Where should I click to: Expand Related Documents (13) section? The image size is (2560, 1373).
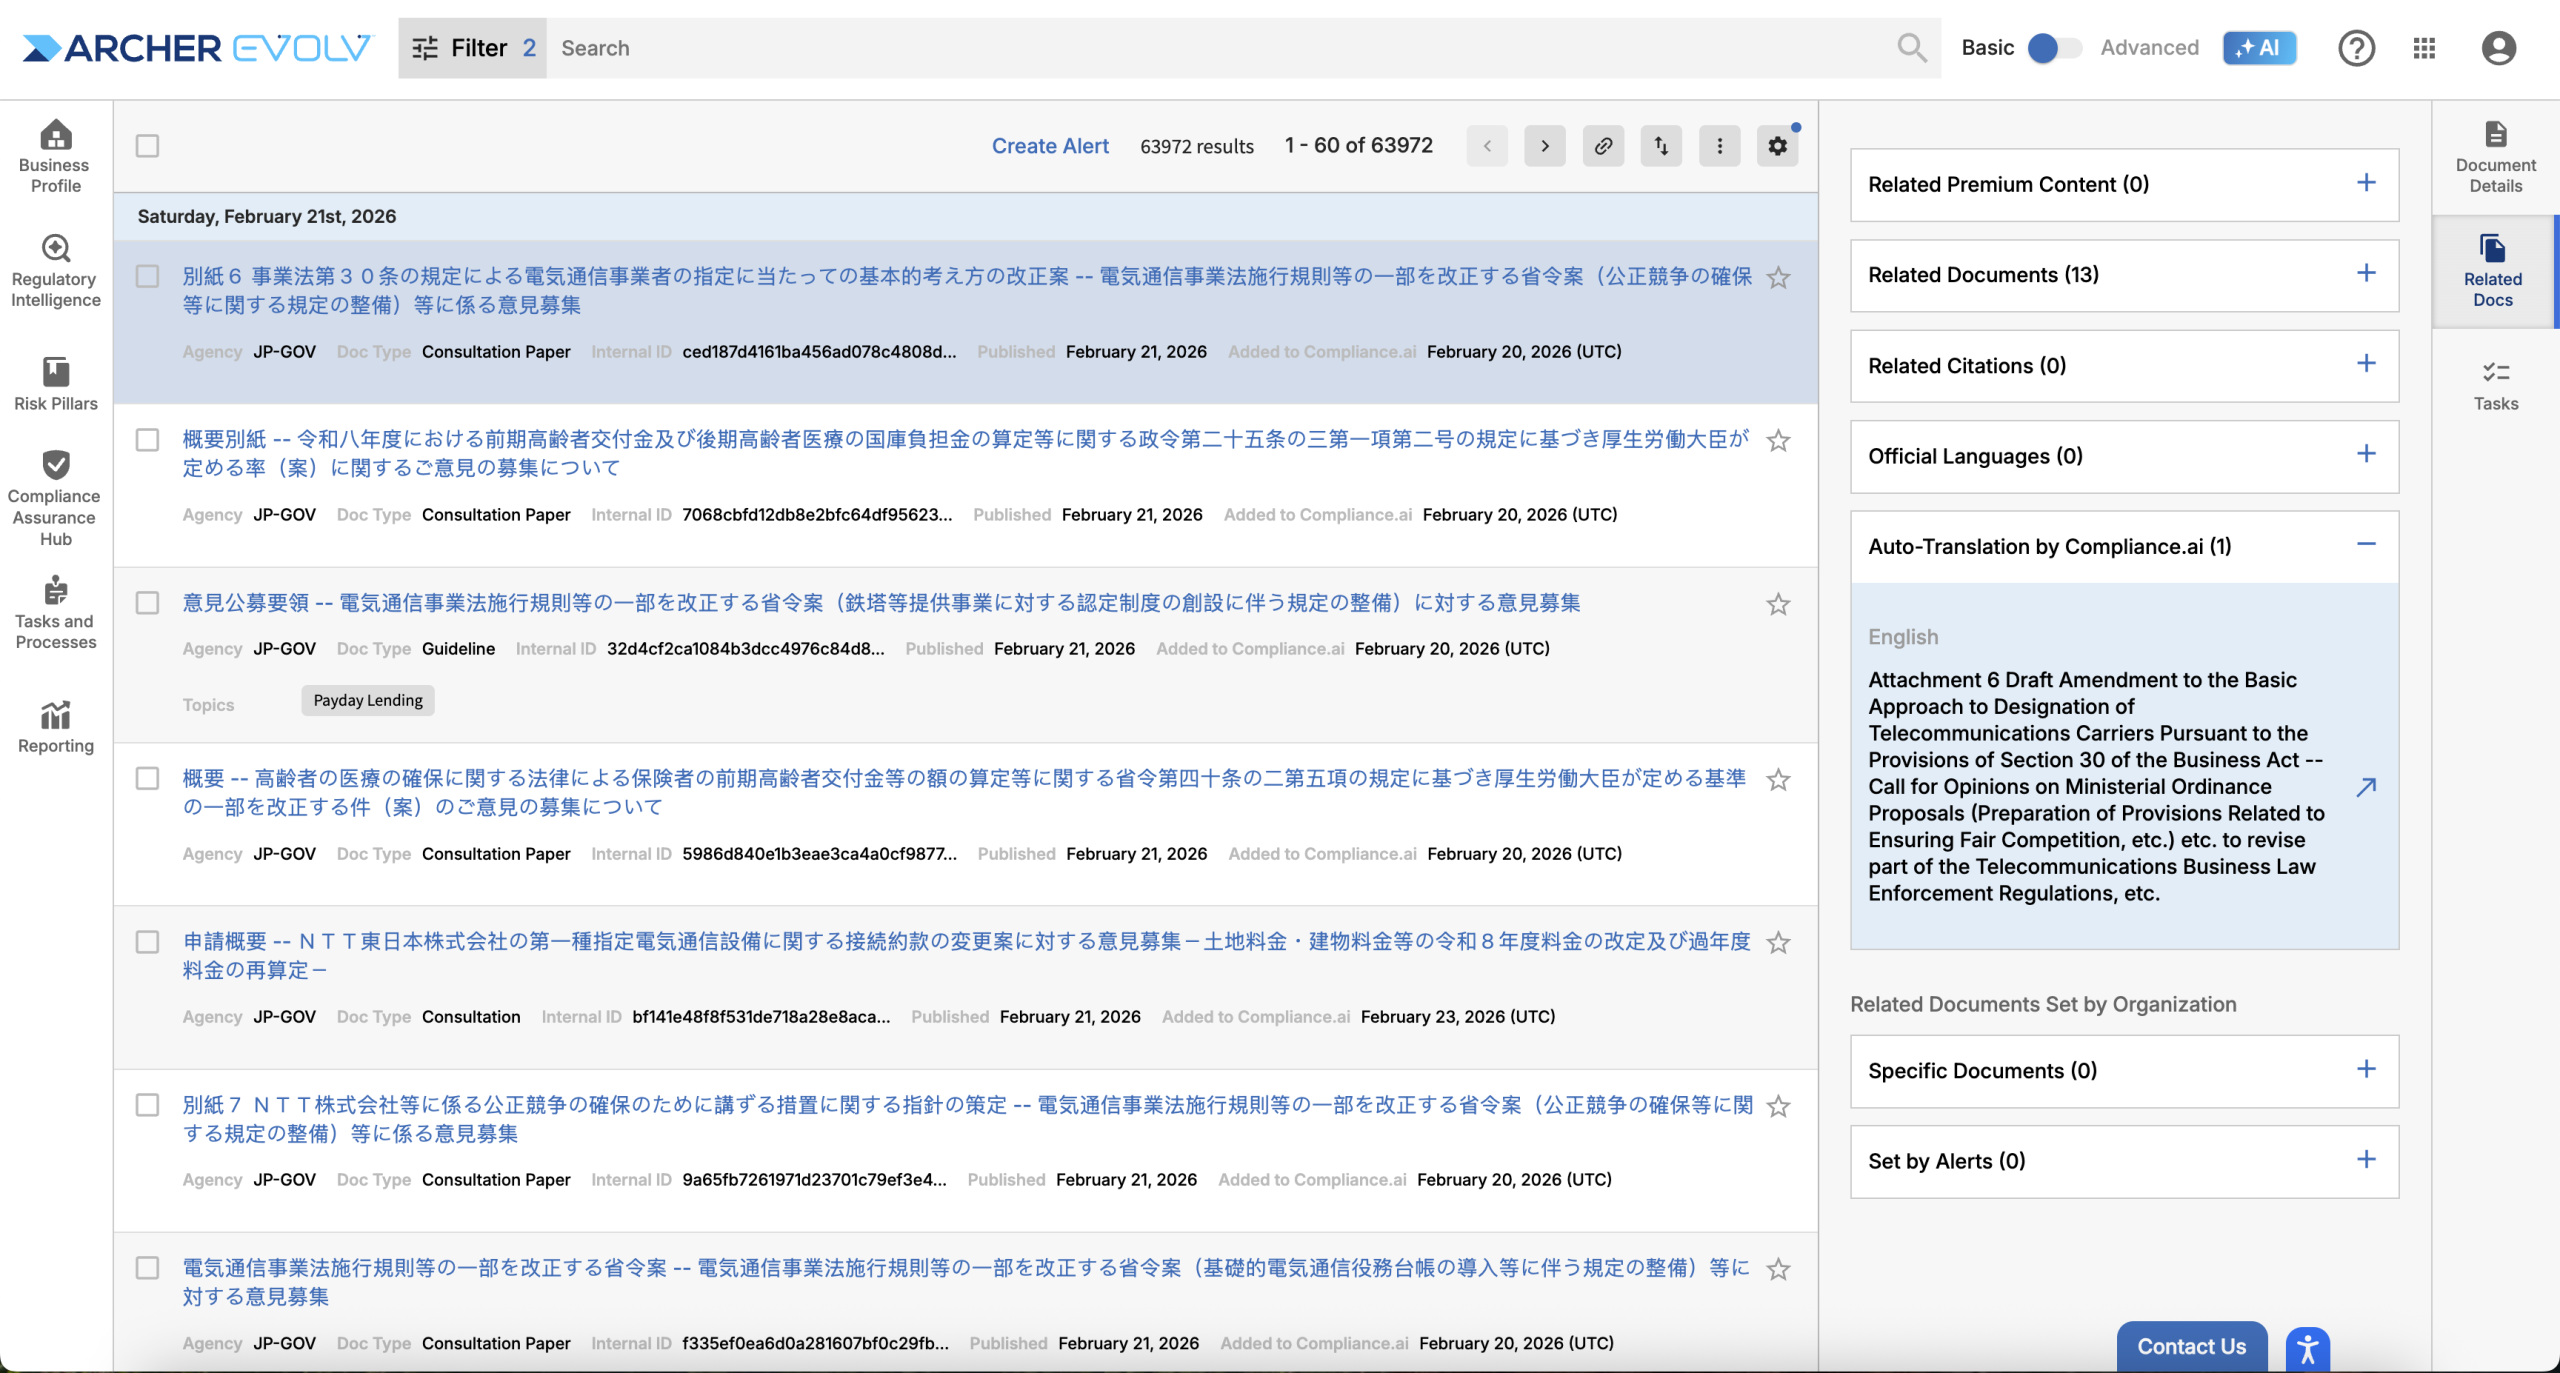[2365, 274]
